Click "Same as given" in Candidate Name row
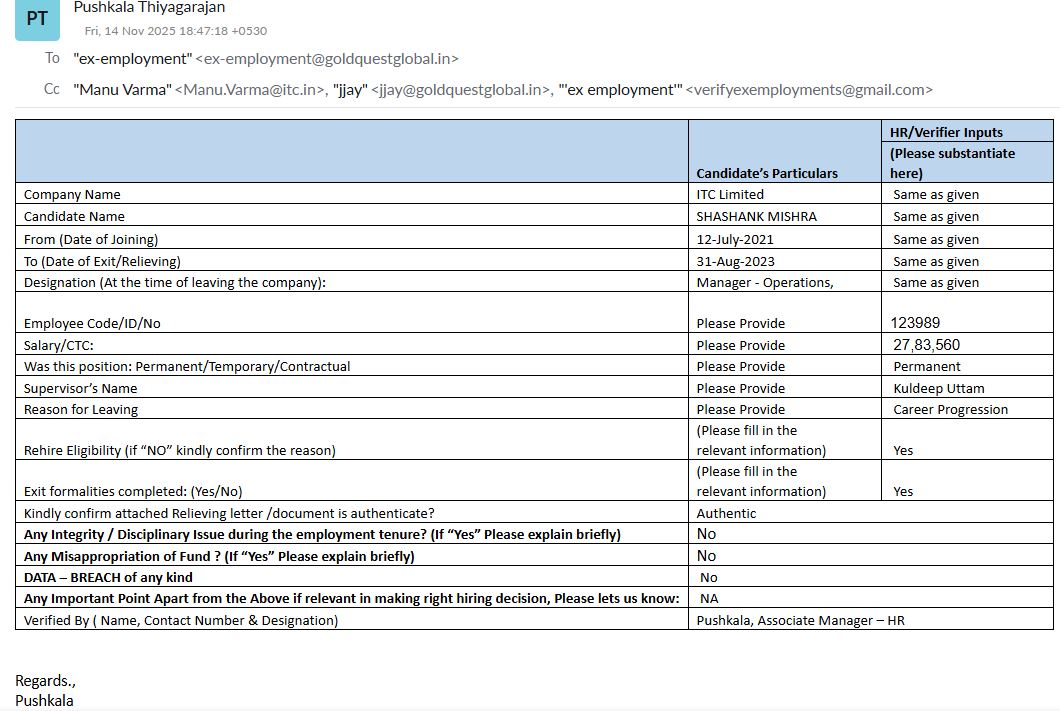 [936, 217]
